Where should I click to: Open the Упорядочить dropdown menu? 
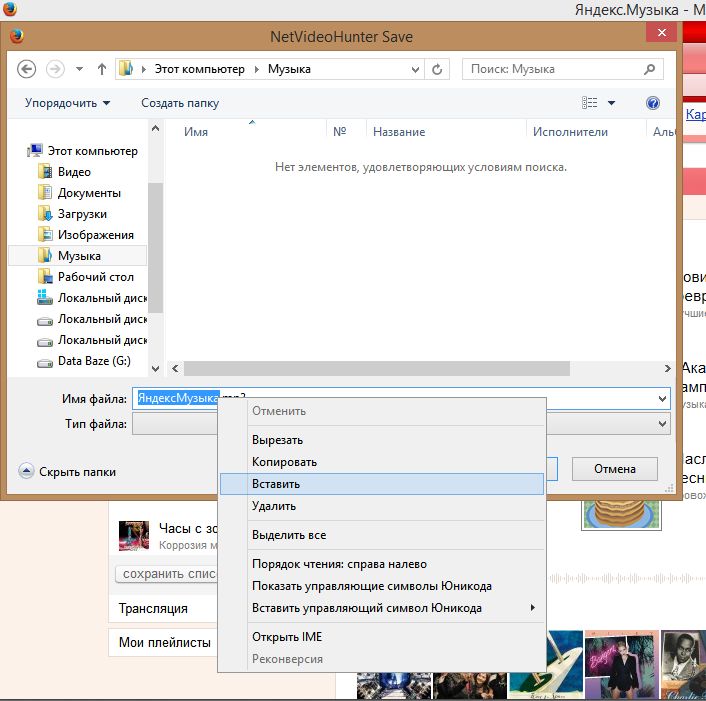pos(67,103)
